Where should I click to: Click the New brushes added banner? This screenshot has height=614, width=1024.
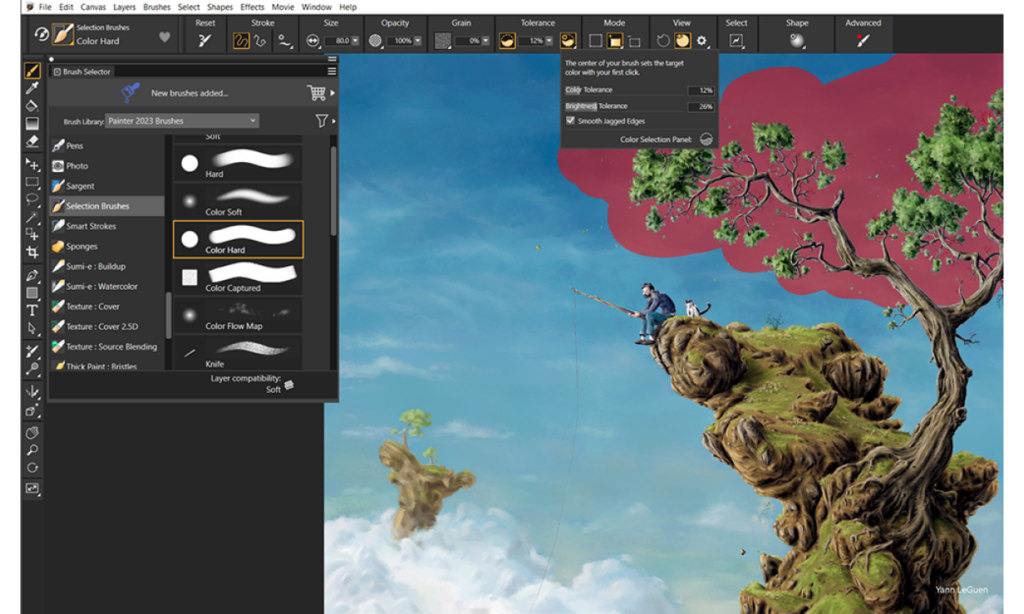[x=189, y=93]
